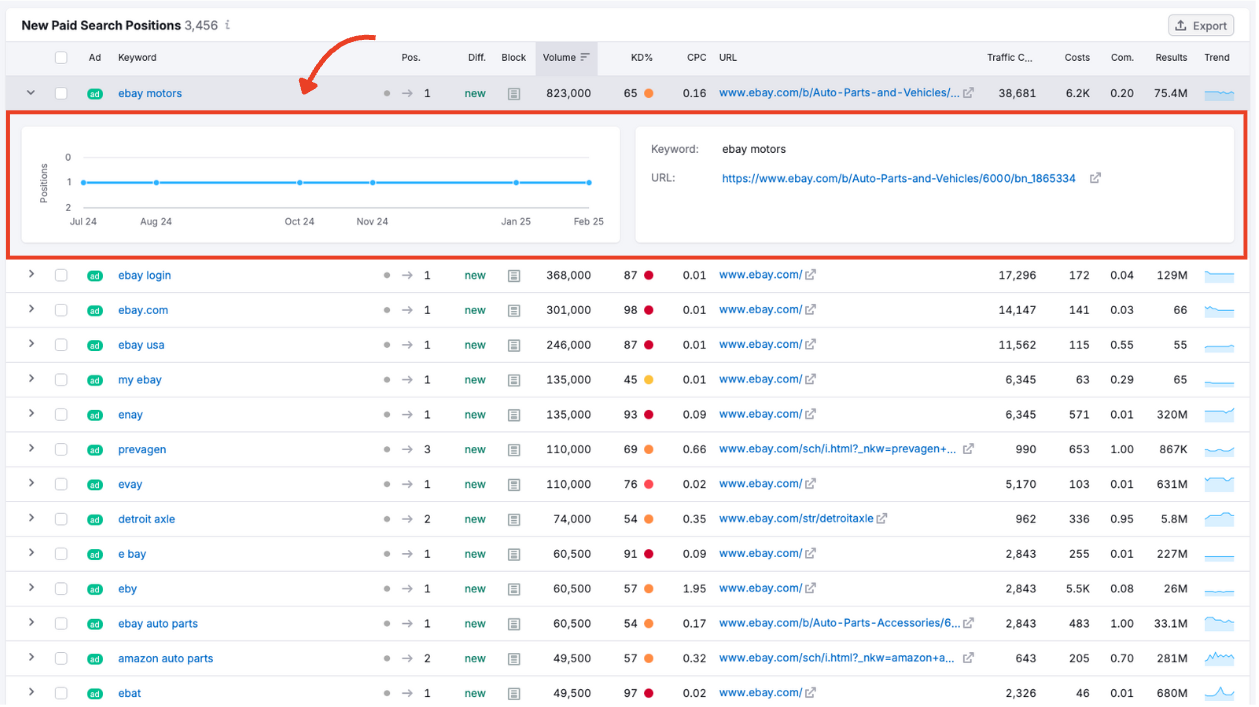Sort by the KD% column header

[x=641, y=58]
